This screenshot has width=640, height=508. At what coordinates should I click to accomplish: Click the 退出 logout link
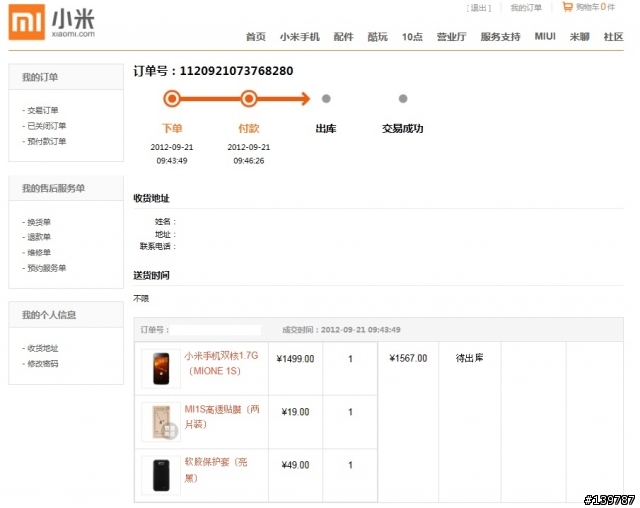point(479,8)
